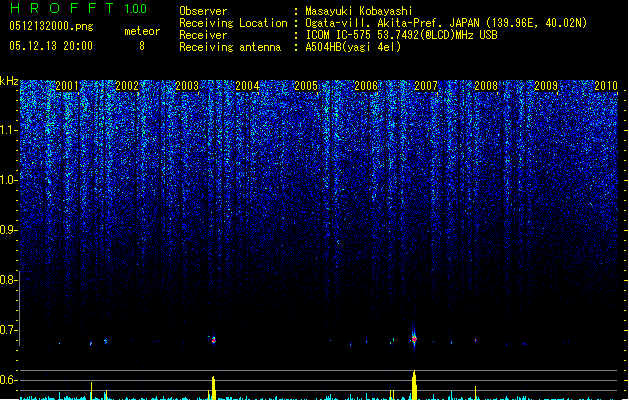Image resolution: width=629 pixels, height=400 pixels.
Task: Click the 2005 time marker
Action: tap(306, 85)
